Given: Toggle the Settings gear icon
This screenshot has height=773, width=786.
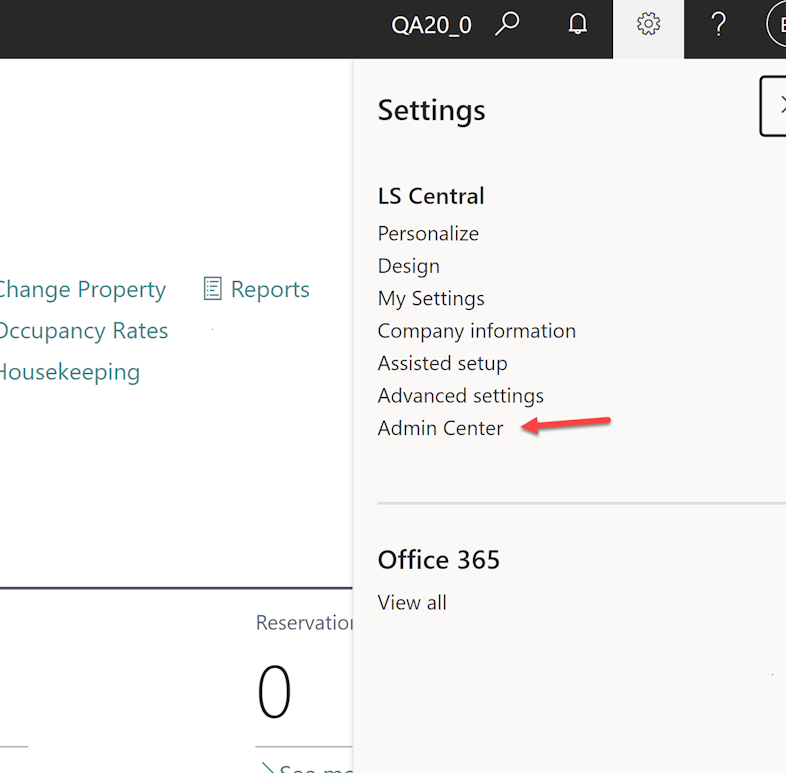Looking at the screenshot, I should 648,25.
